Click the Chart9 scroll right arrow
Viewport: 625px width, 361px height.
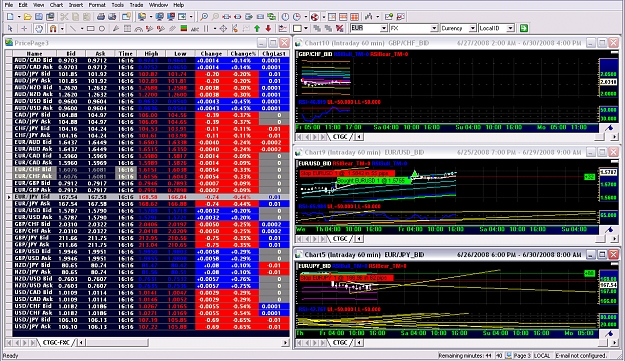[614, 239]
